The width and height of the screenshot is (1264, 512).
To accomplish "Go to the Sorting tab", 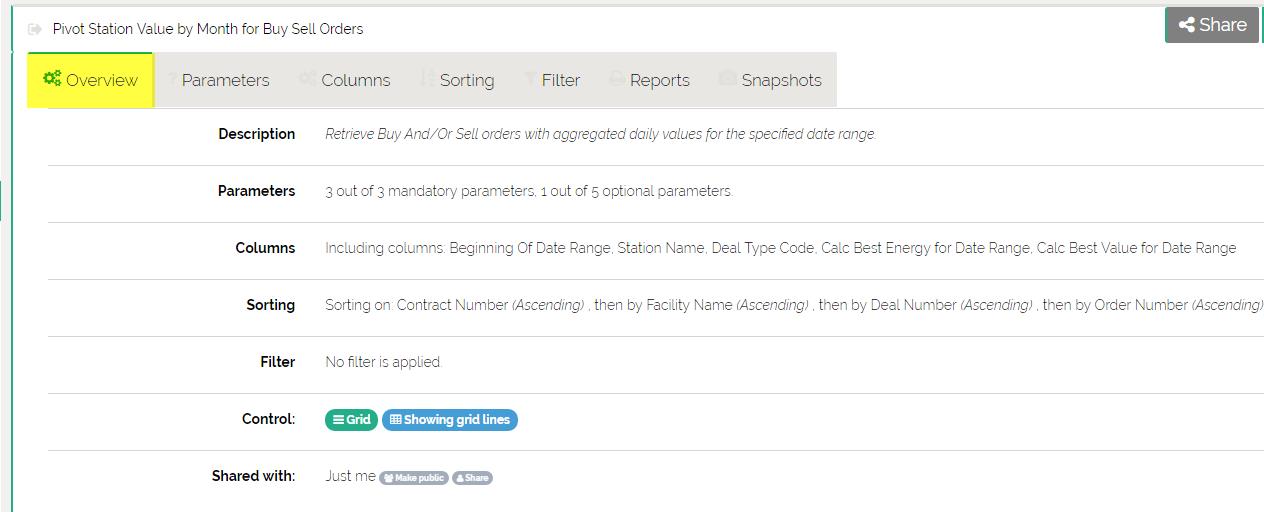I will pyautogui.click(x=466, y=80).
